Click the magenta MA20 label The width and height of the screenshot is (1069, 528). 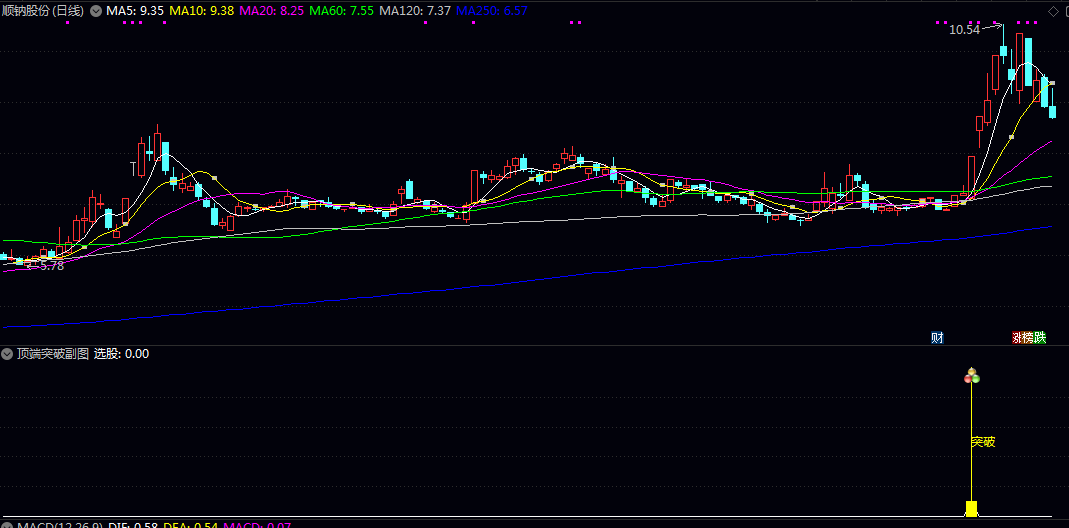272,11
